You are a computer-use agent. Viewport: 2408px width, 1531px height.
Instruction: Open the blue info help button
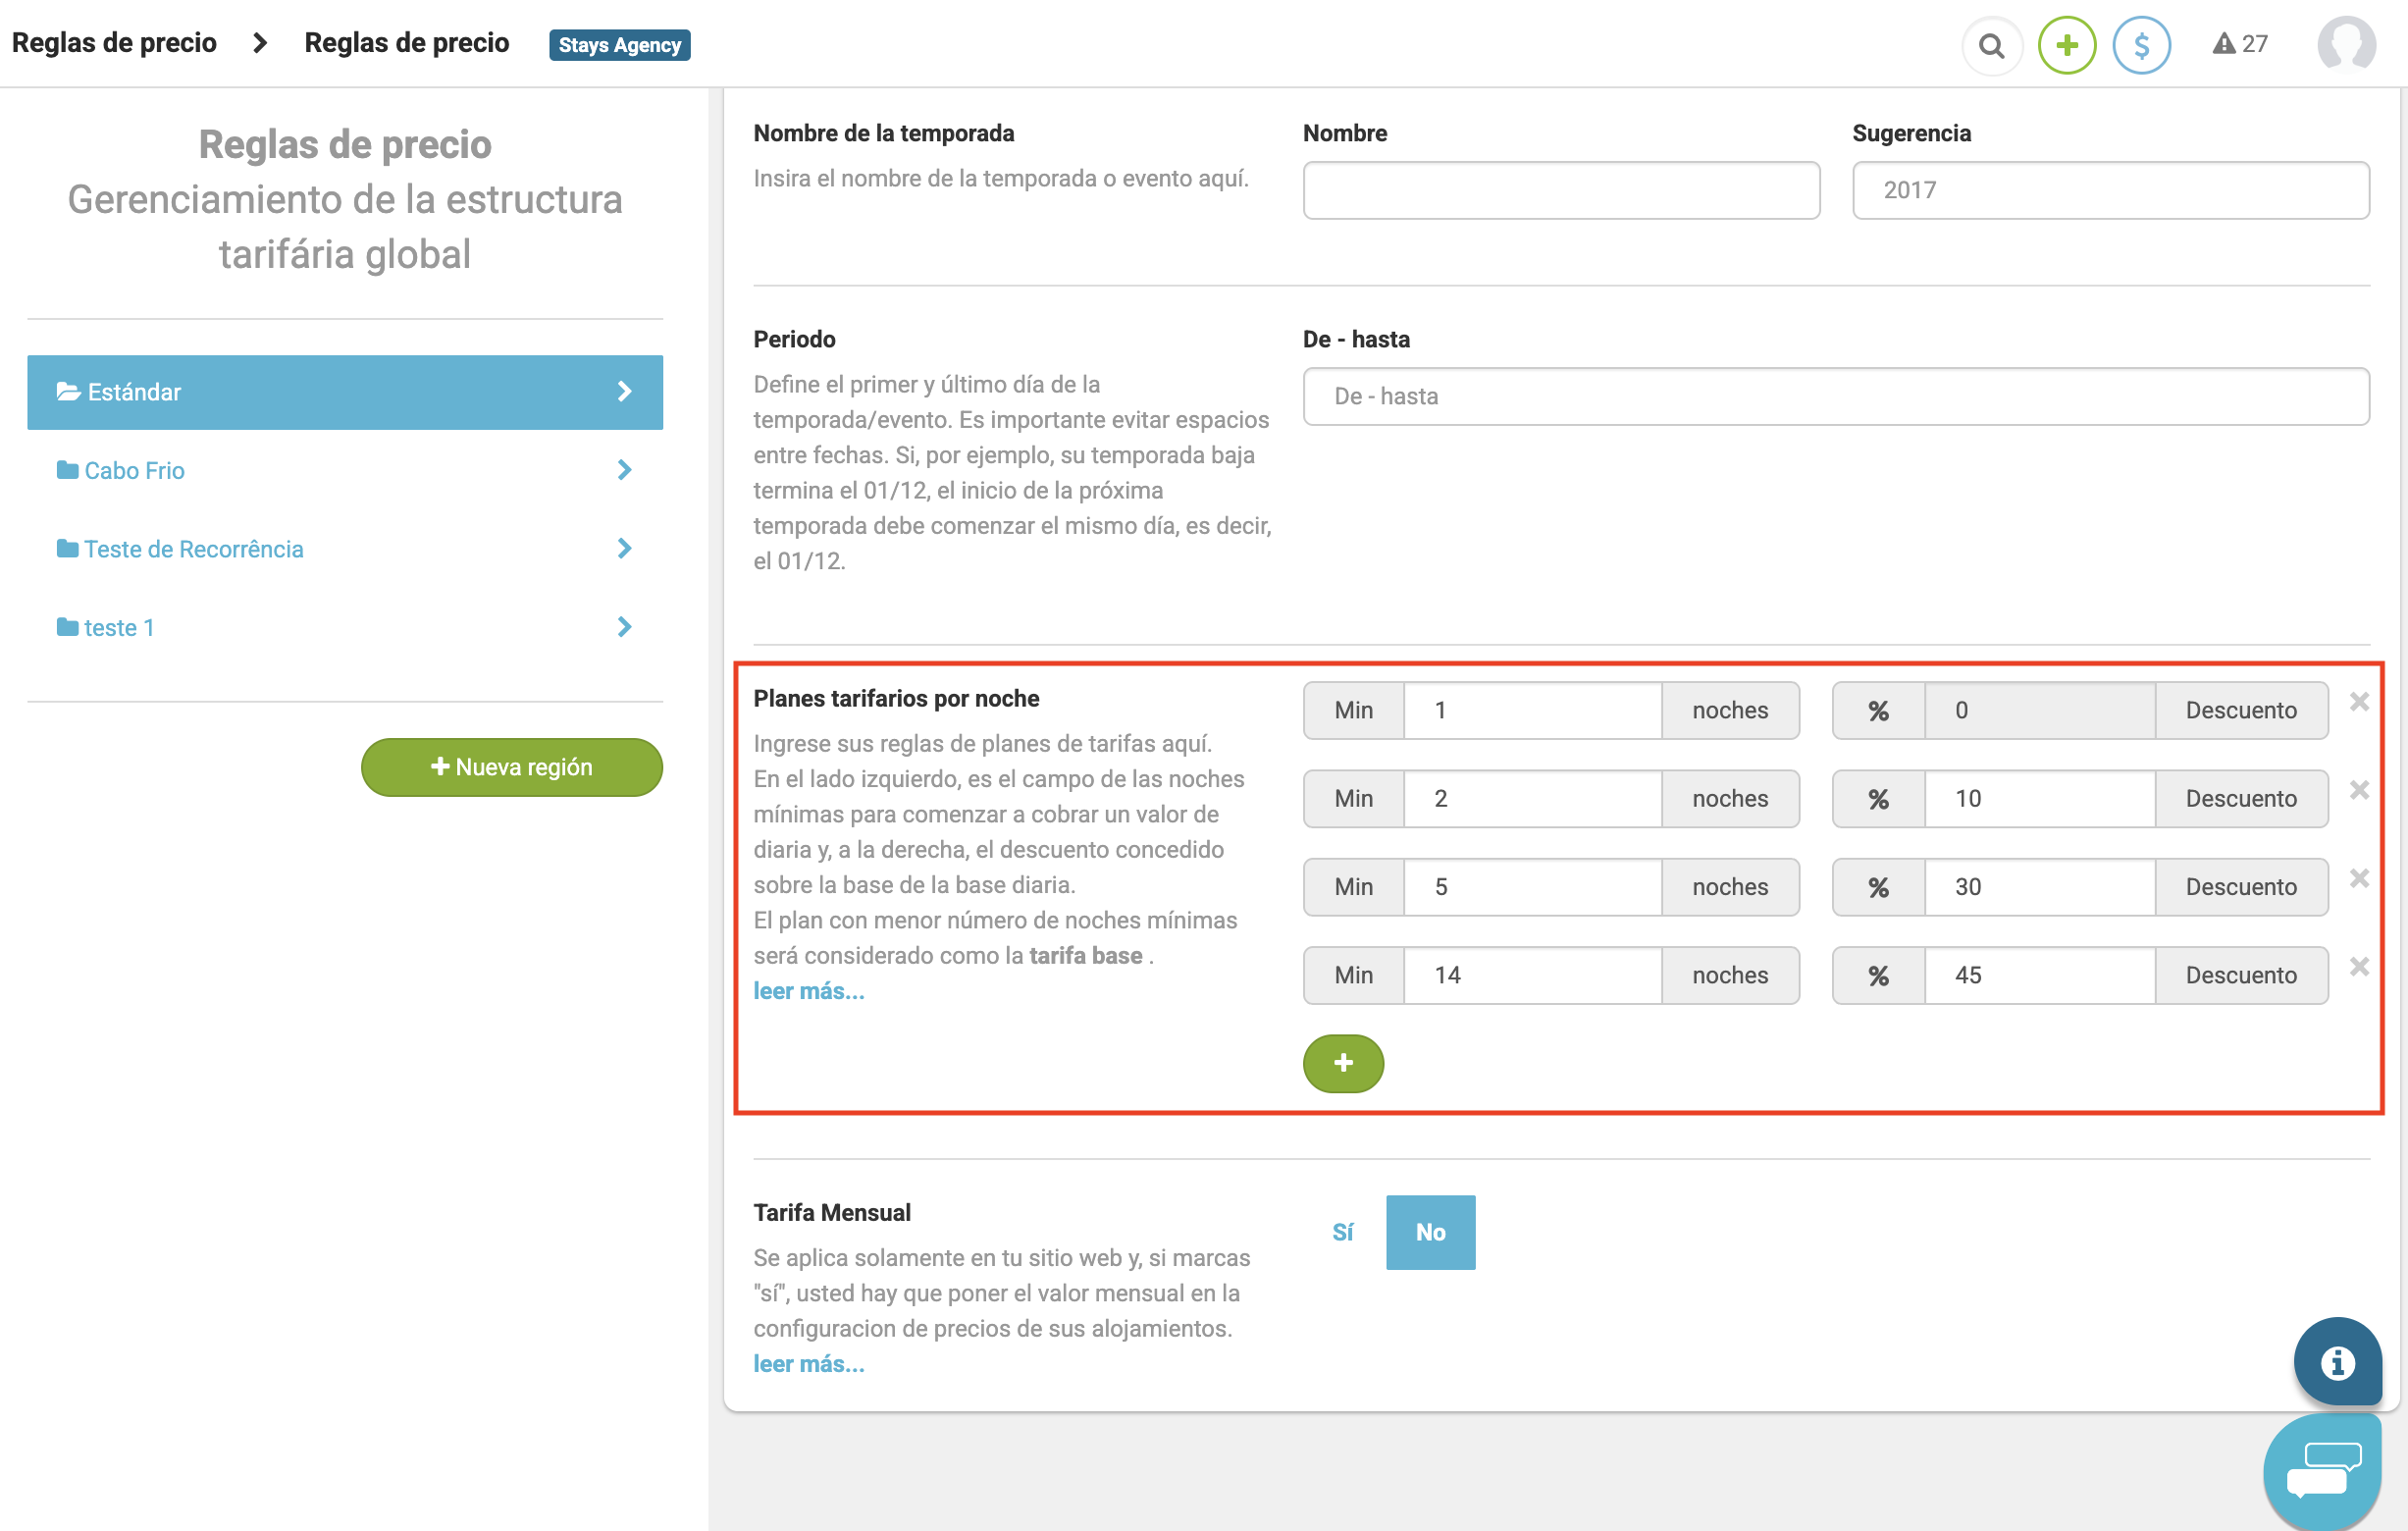[x=2336, y=1362]
